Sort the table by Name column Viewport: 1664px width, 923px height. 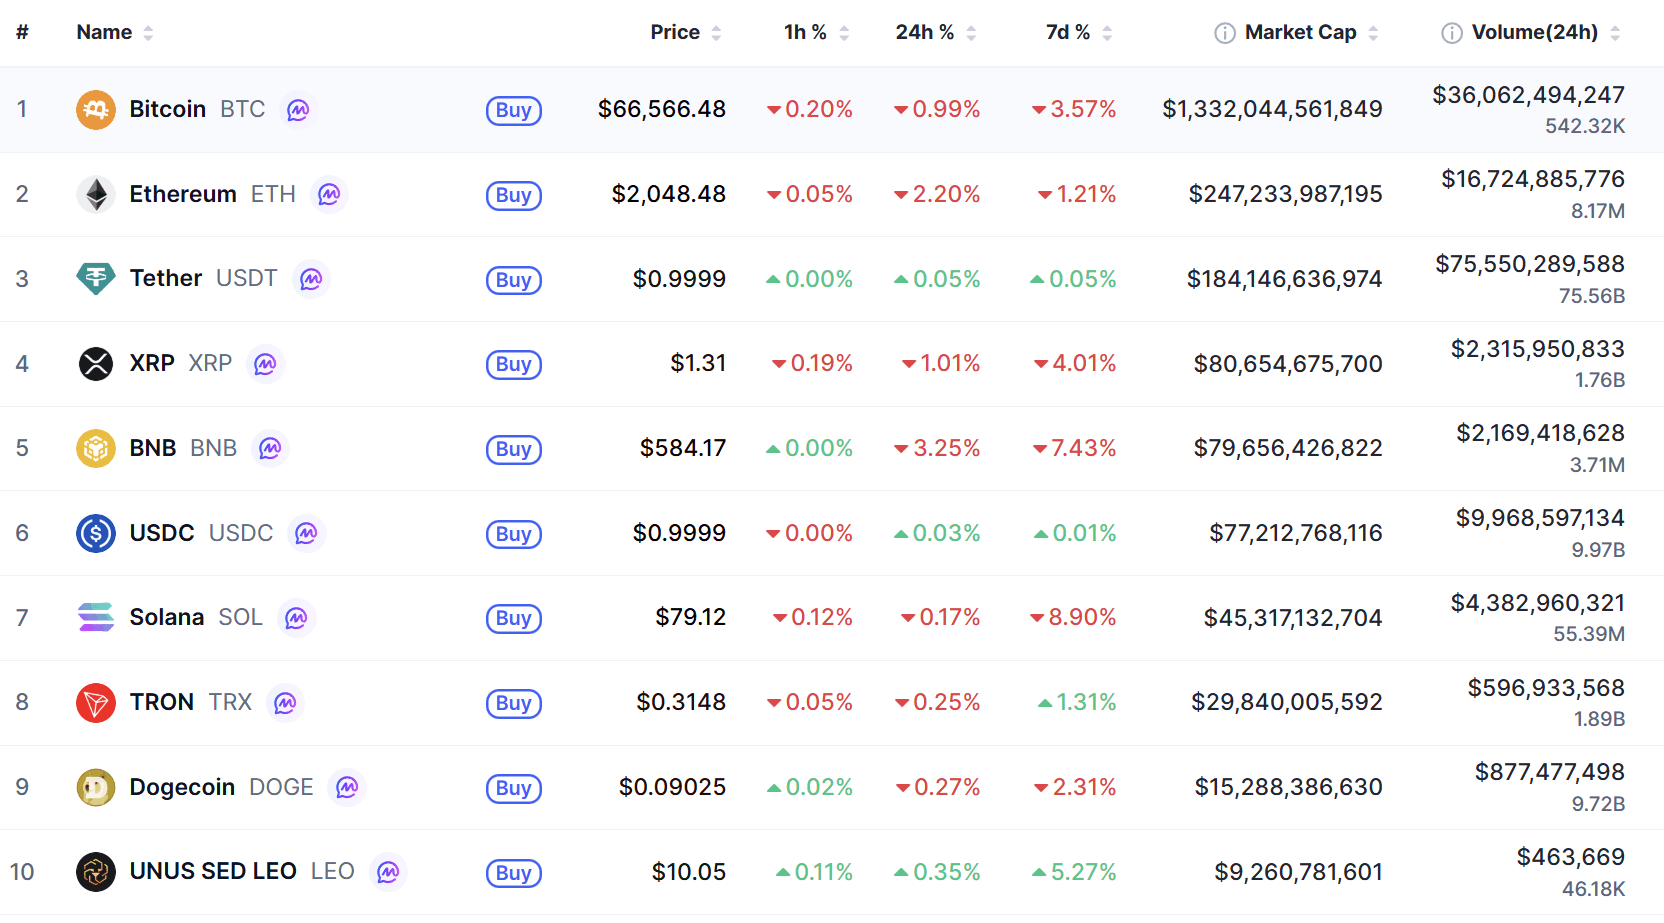(x=115, y=32)
